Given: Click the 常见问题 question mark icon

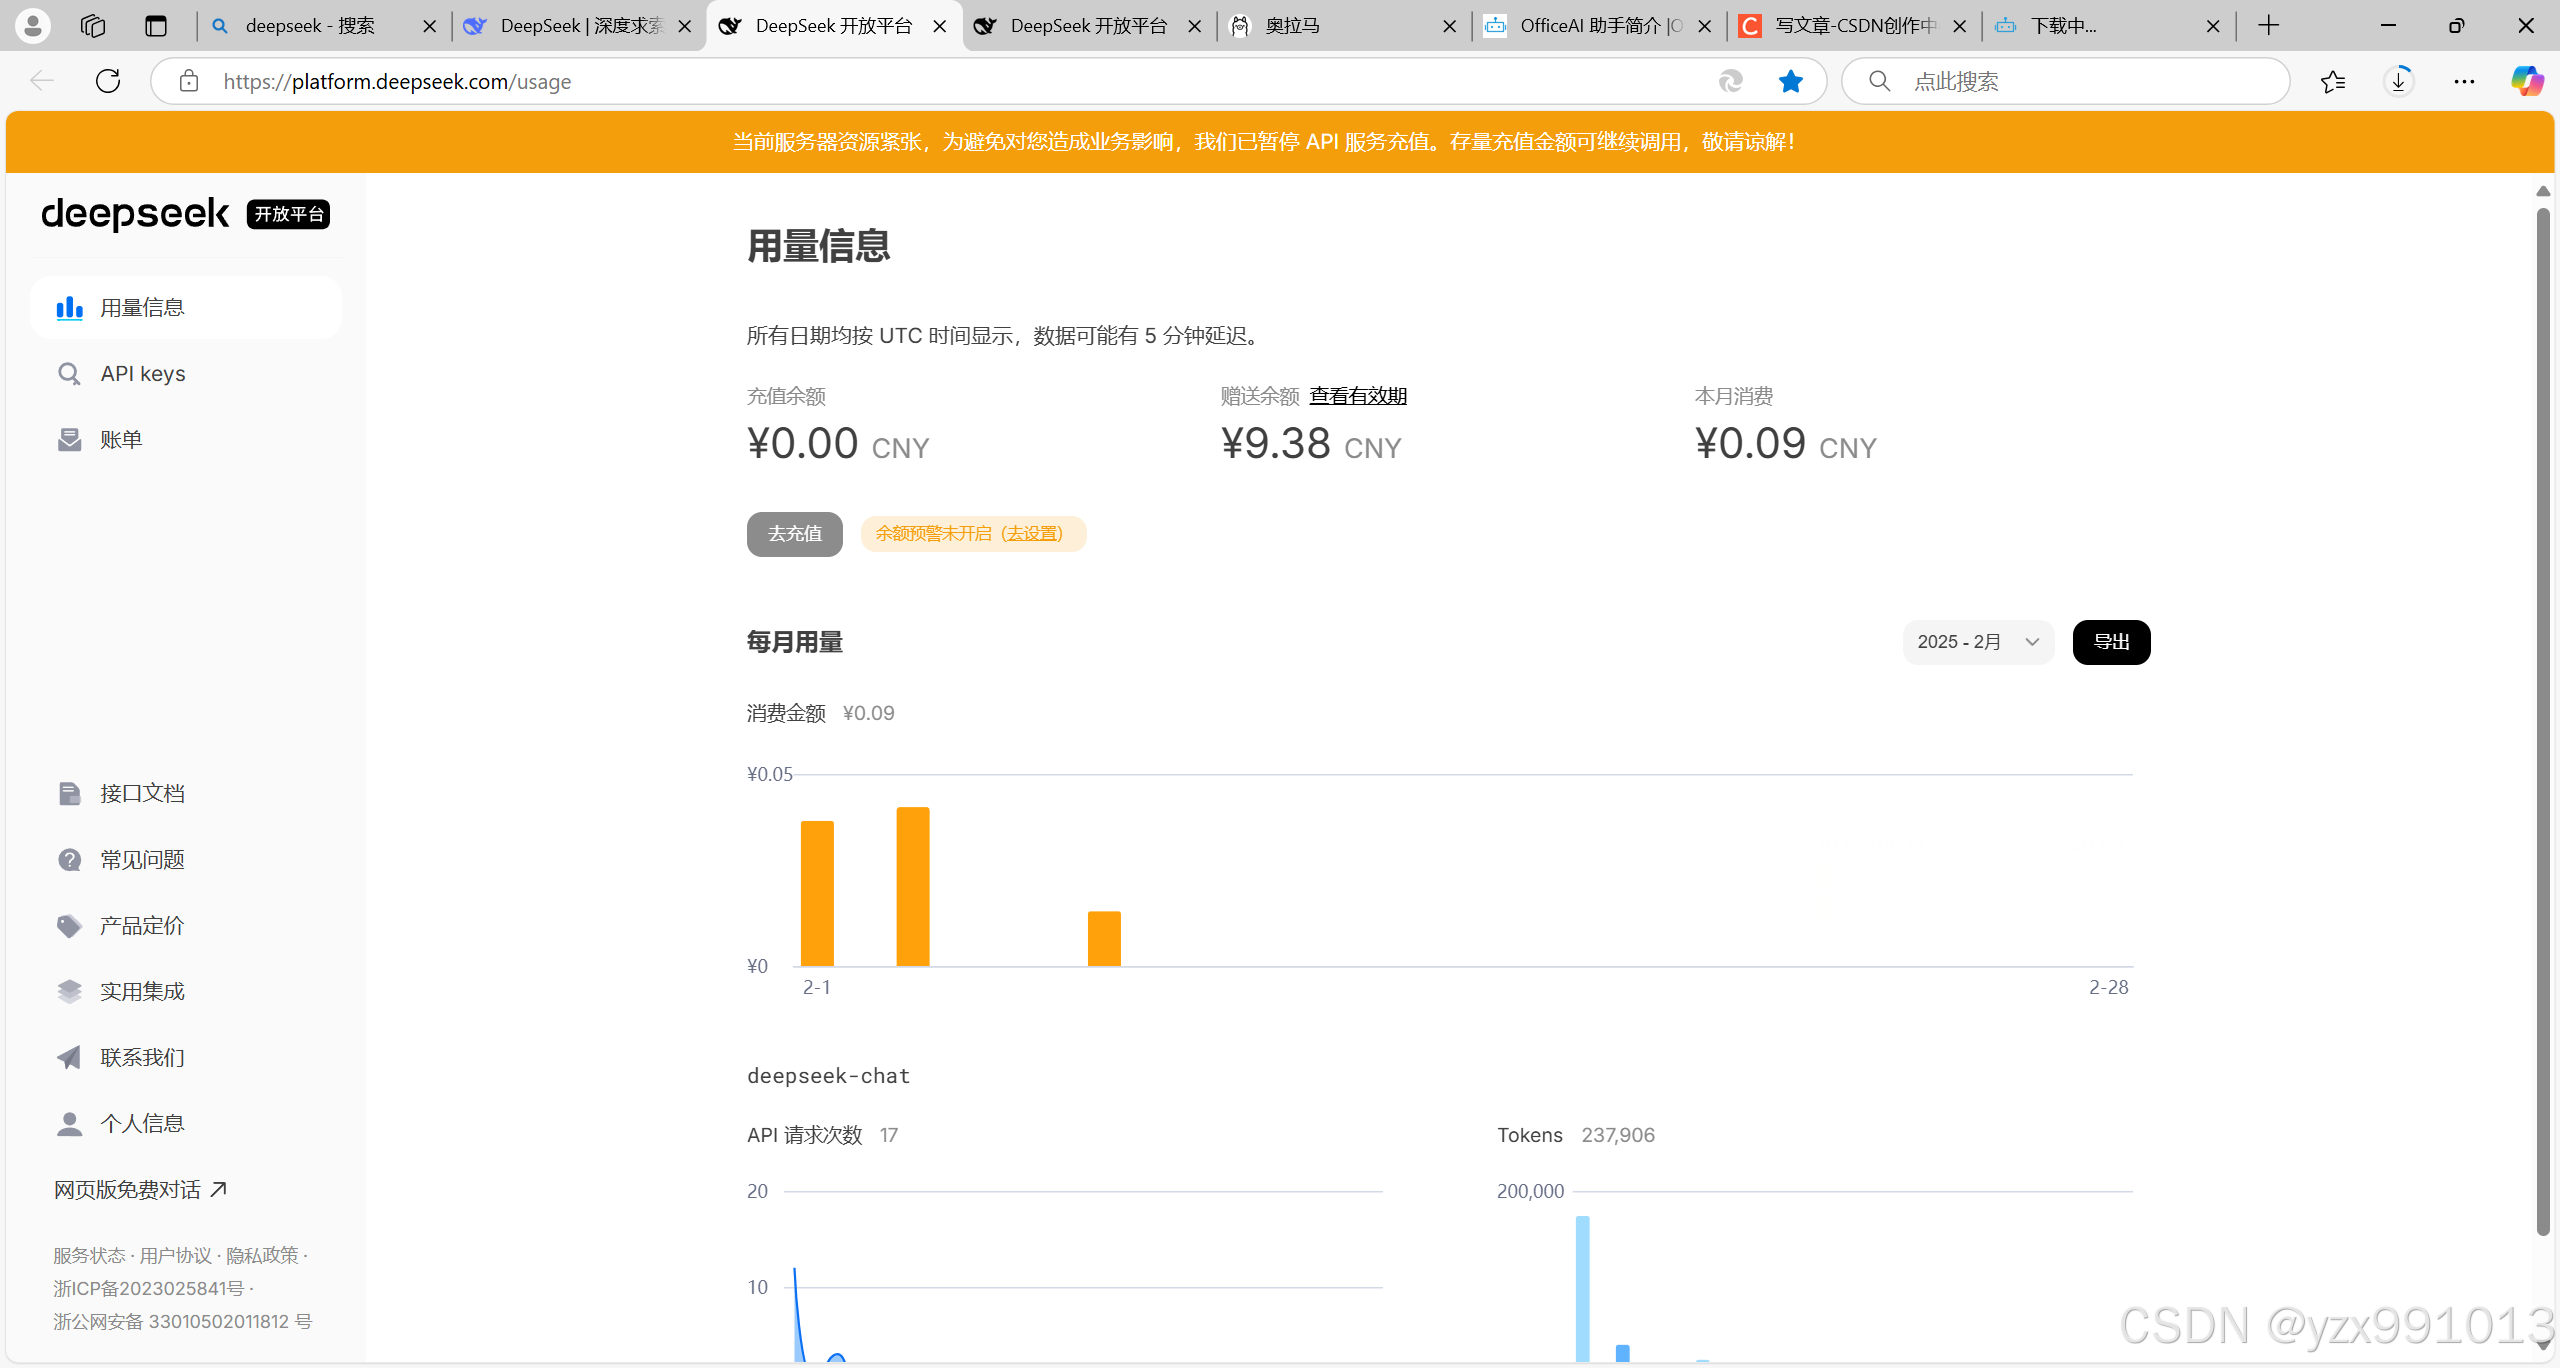Looking at the screenshot, I should (69, 860).
